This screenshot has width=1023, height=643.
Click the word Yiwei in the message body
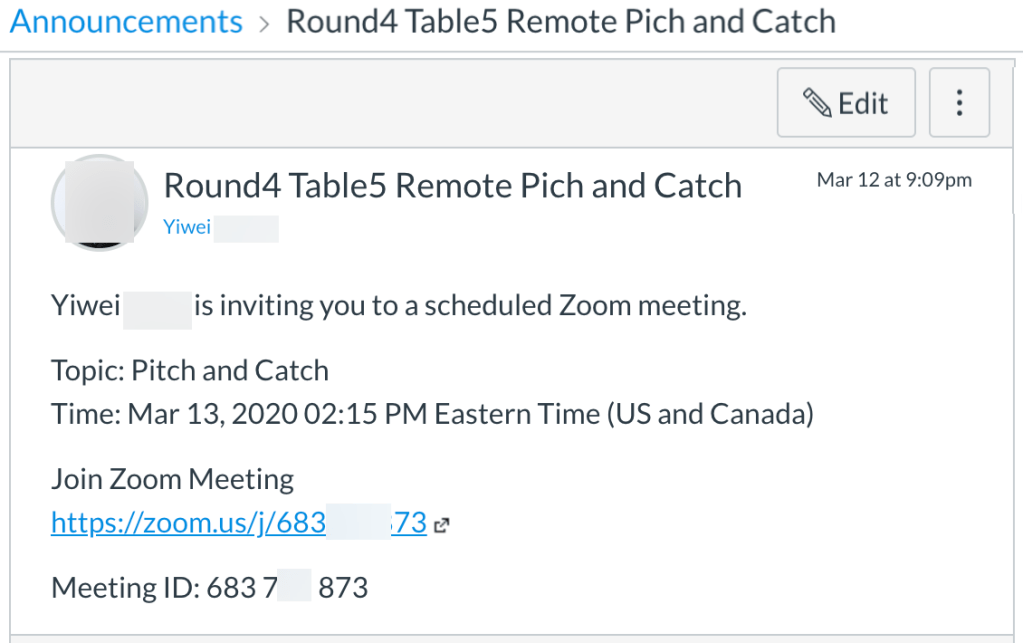(x=86, y=305)
